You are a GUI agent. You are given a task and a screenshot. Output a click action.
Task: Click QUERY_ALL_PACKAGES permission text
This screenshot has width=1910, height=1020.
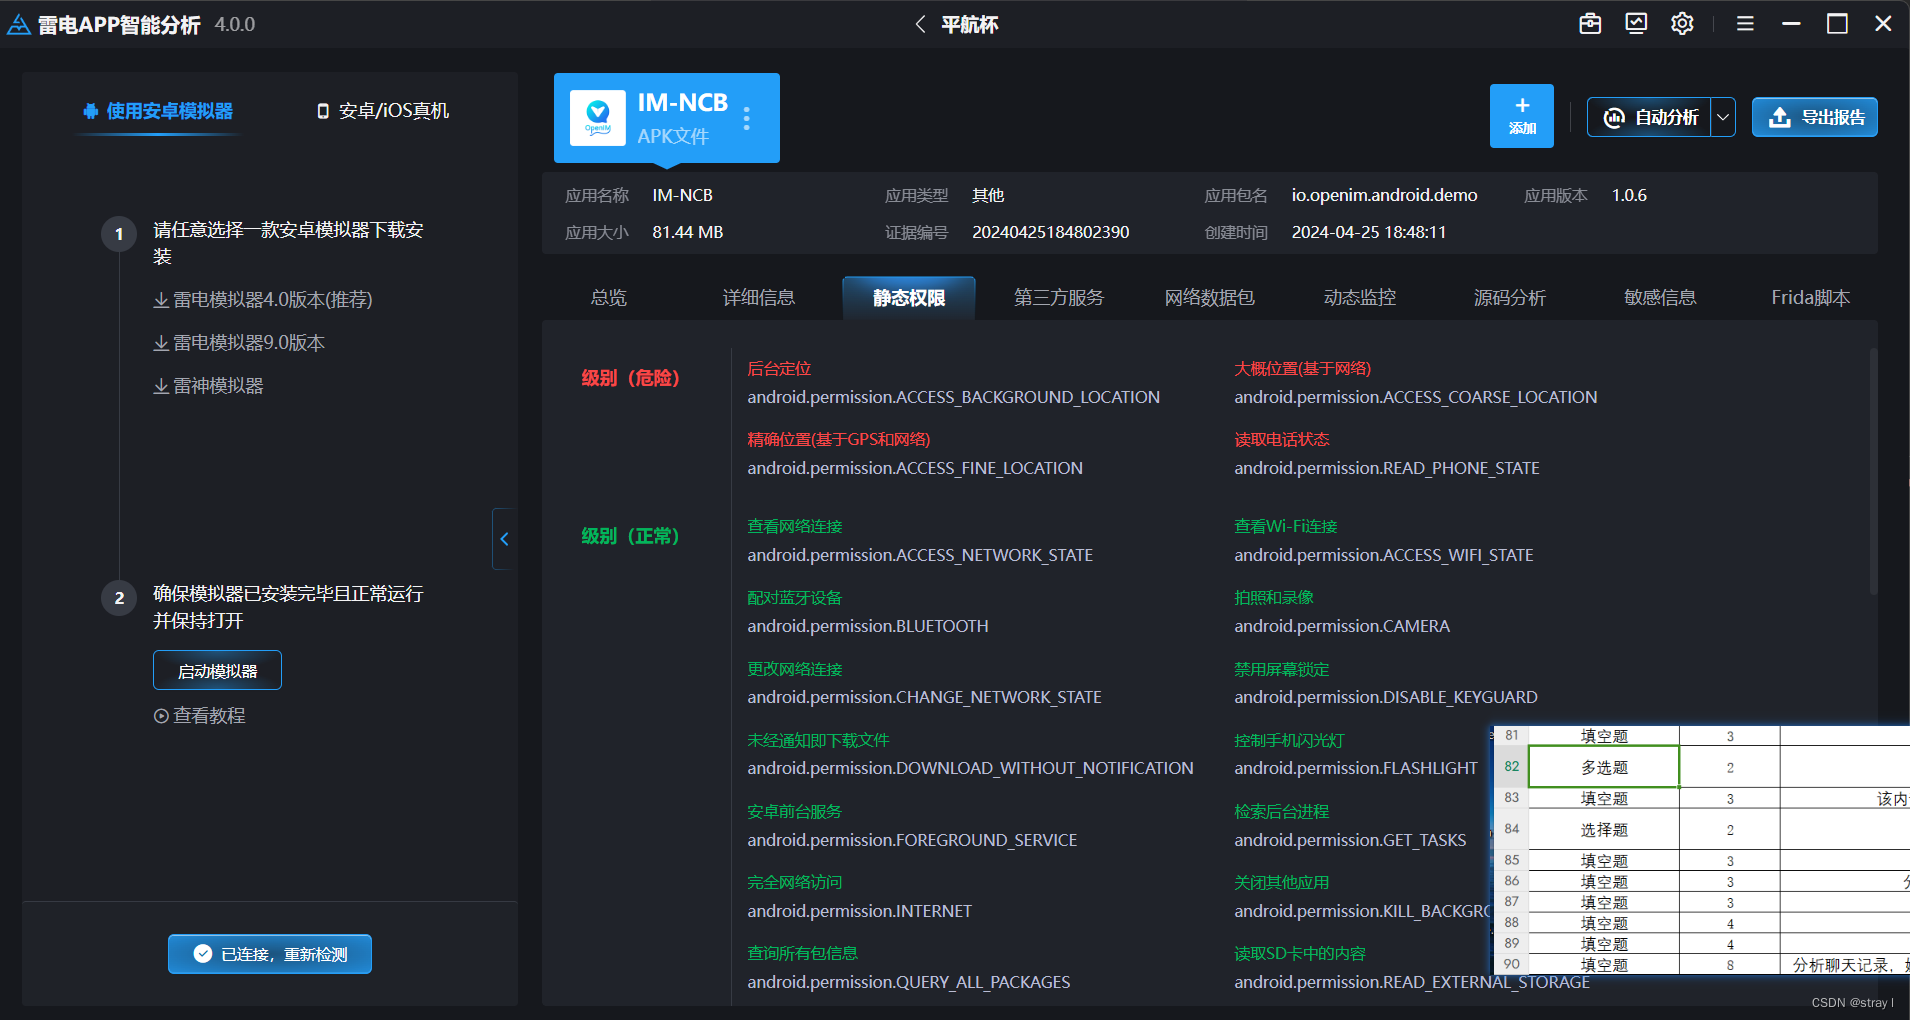[x=908, y=982]
